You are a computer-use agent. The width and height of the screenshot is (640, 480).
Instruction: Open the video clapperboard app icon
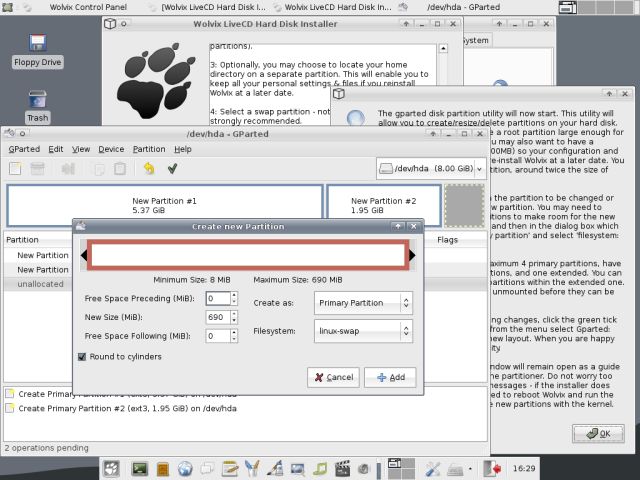[x=345, y=468]
